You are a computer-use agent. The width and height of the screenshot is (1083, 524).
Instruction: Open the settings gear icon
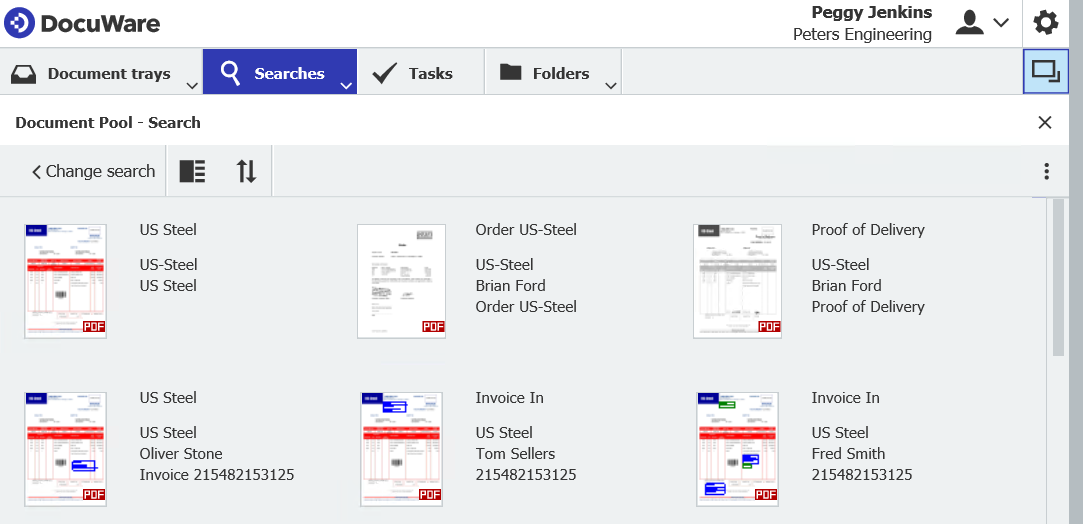[1046, 23]
